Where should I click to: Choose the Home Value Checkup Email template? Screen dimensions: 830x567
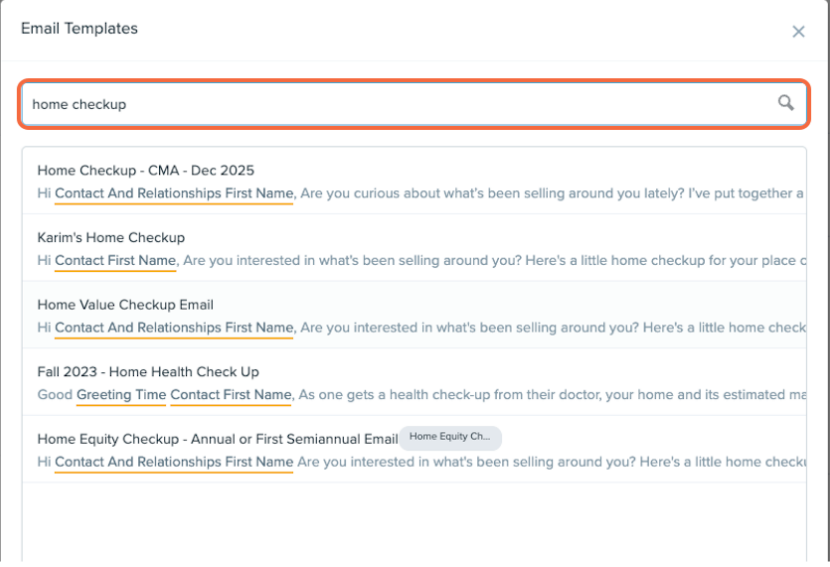(125, 304)
